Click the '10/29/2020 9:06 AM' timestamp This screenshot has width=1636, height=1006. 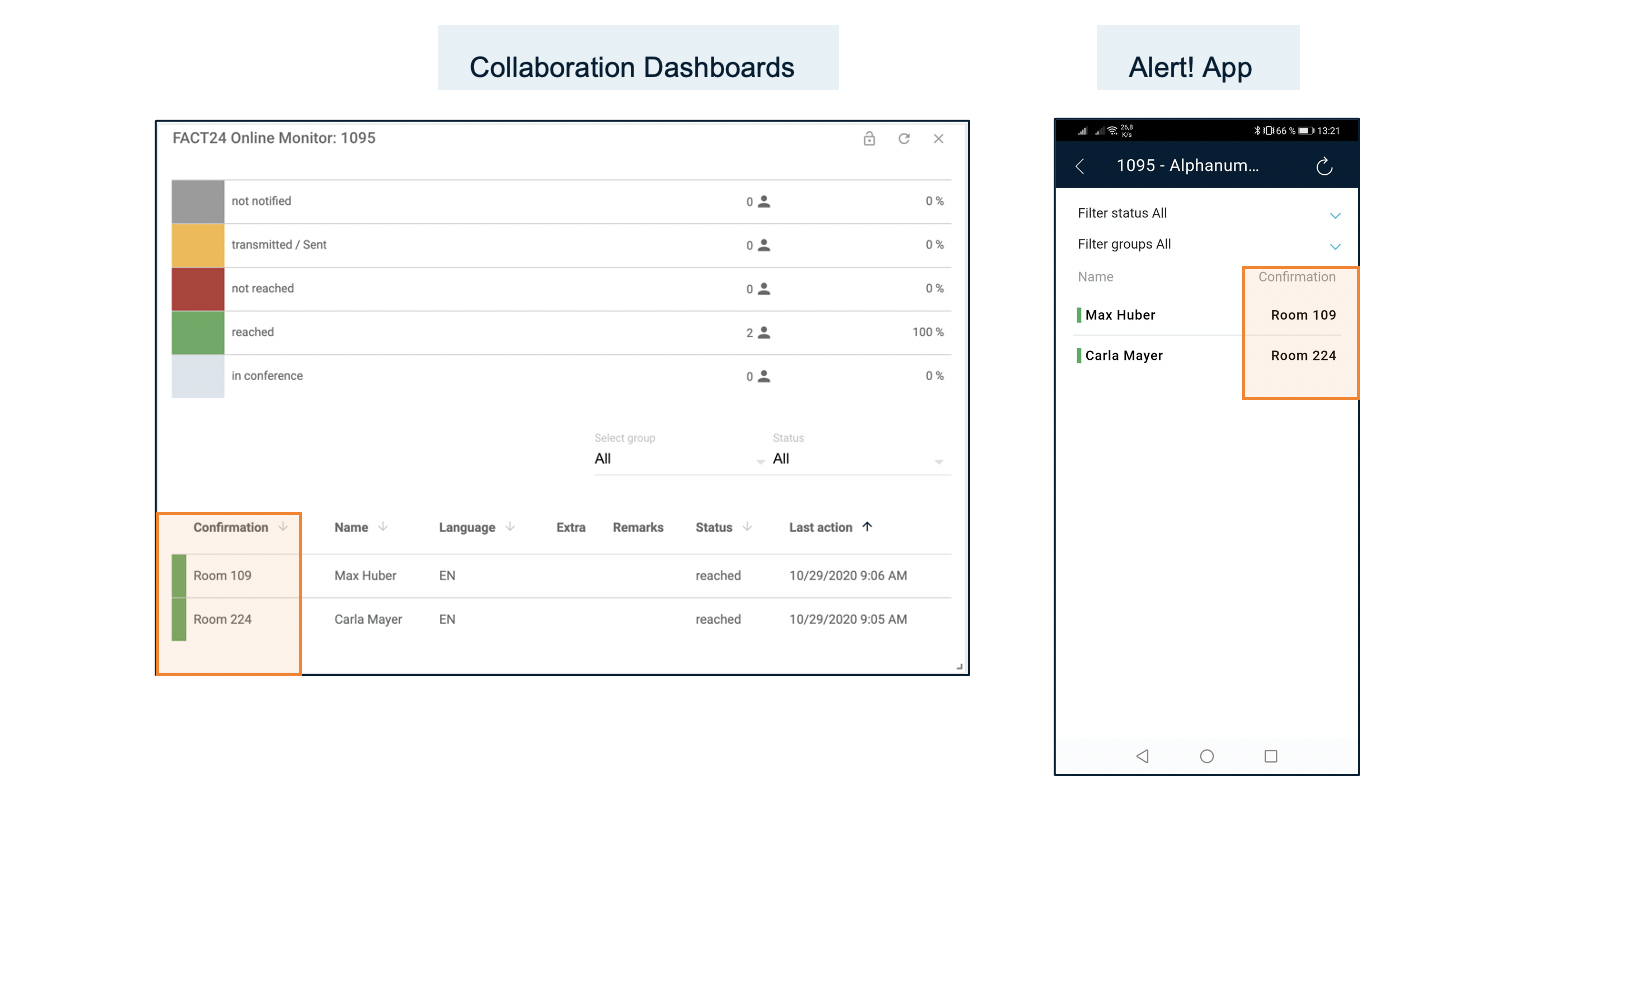(848, 576)
